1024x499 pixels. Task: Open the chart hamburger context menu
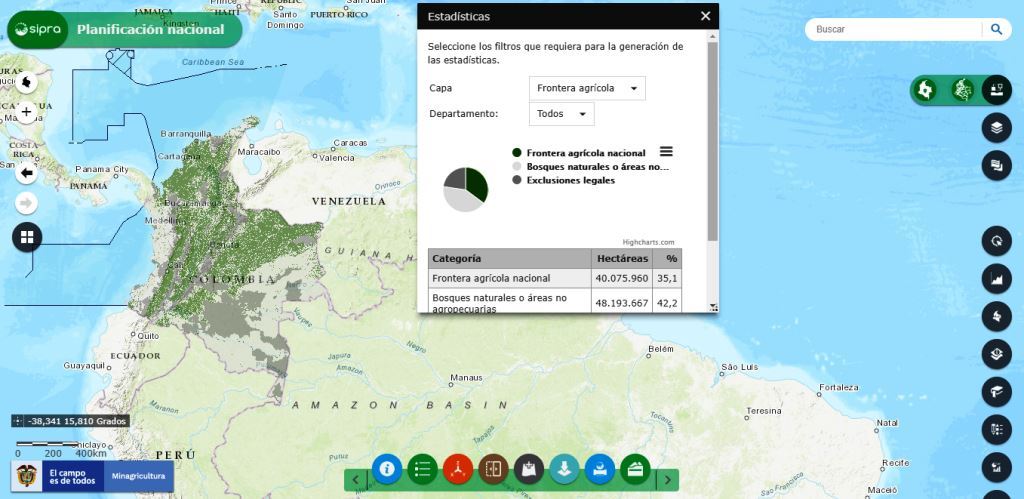click(x=666, y=152)
